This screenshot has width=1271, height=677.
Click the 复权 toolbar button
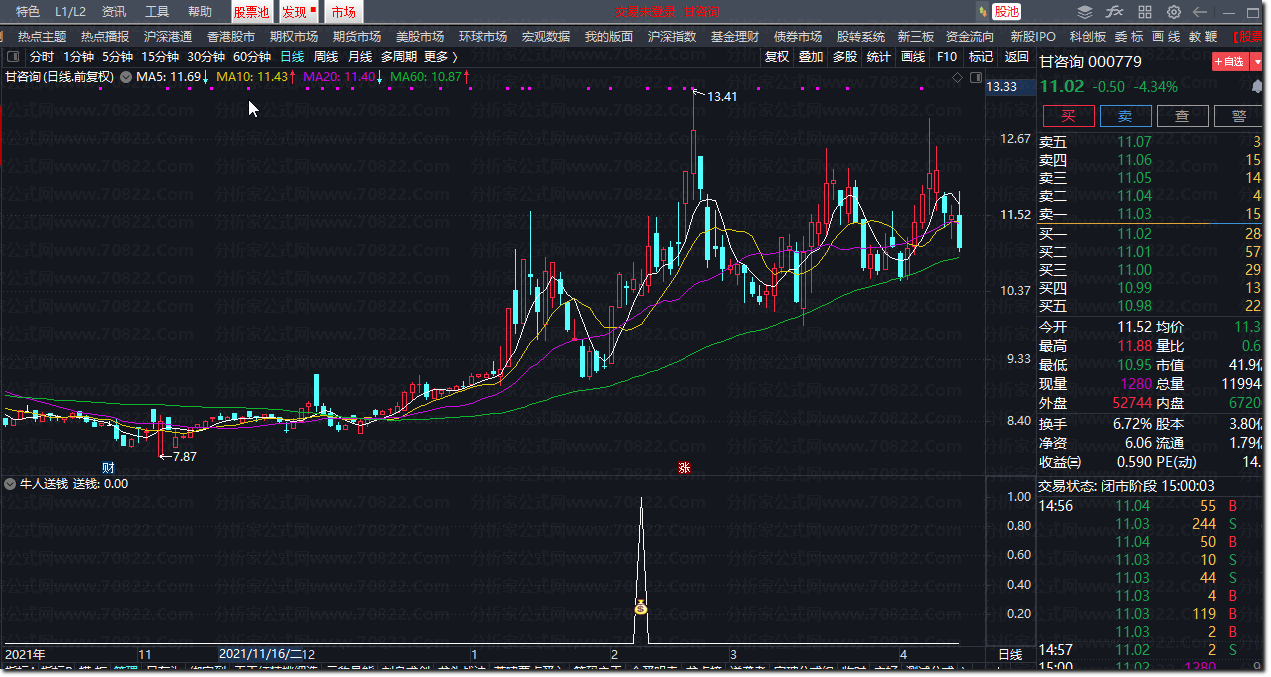777,57
